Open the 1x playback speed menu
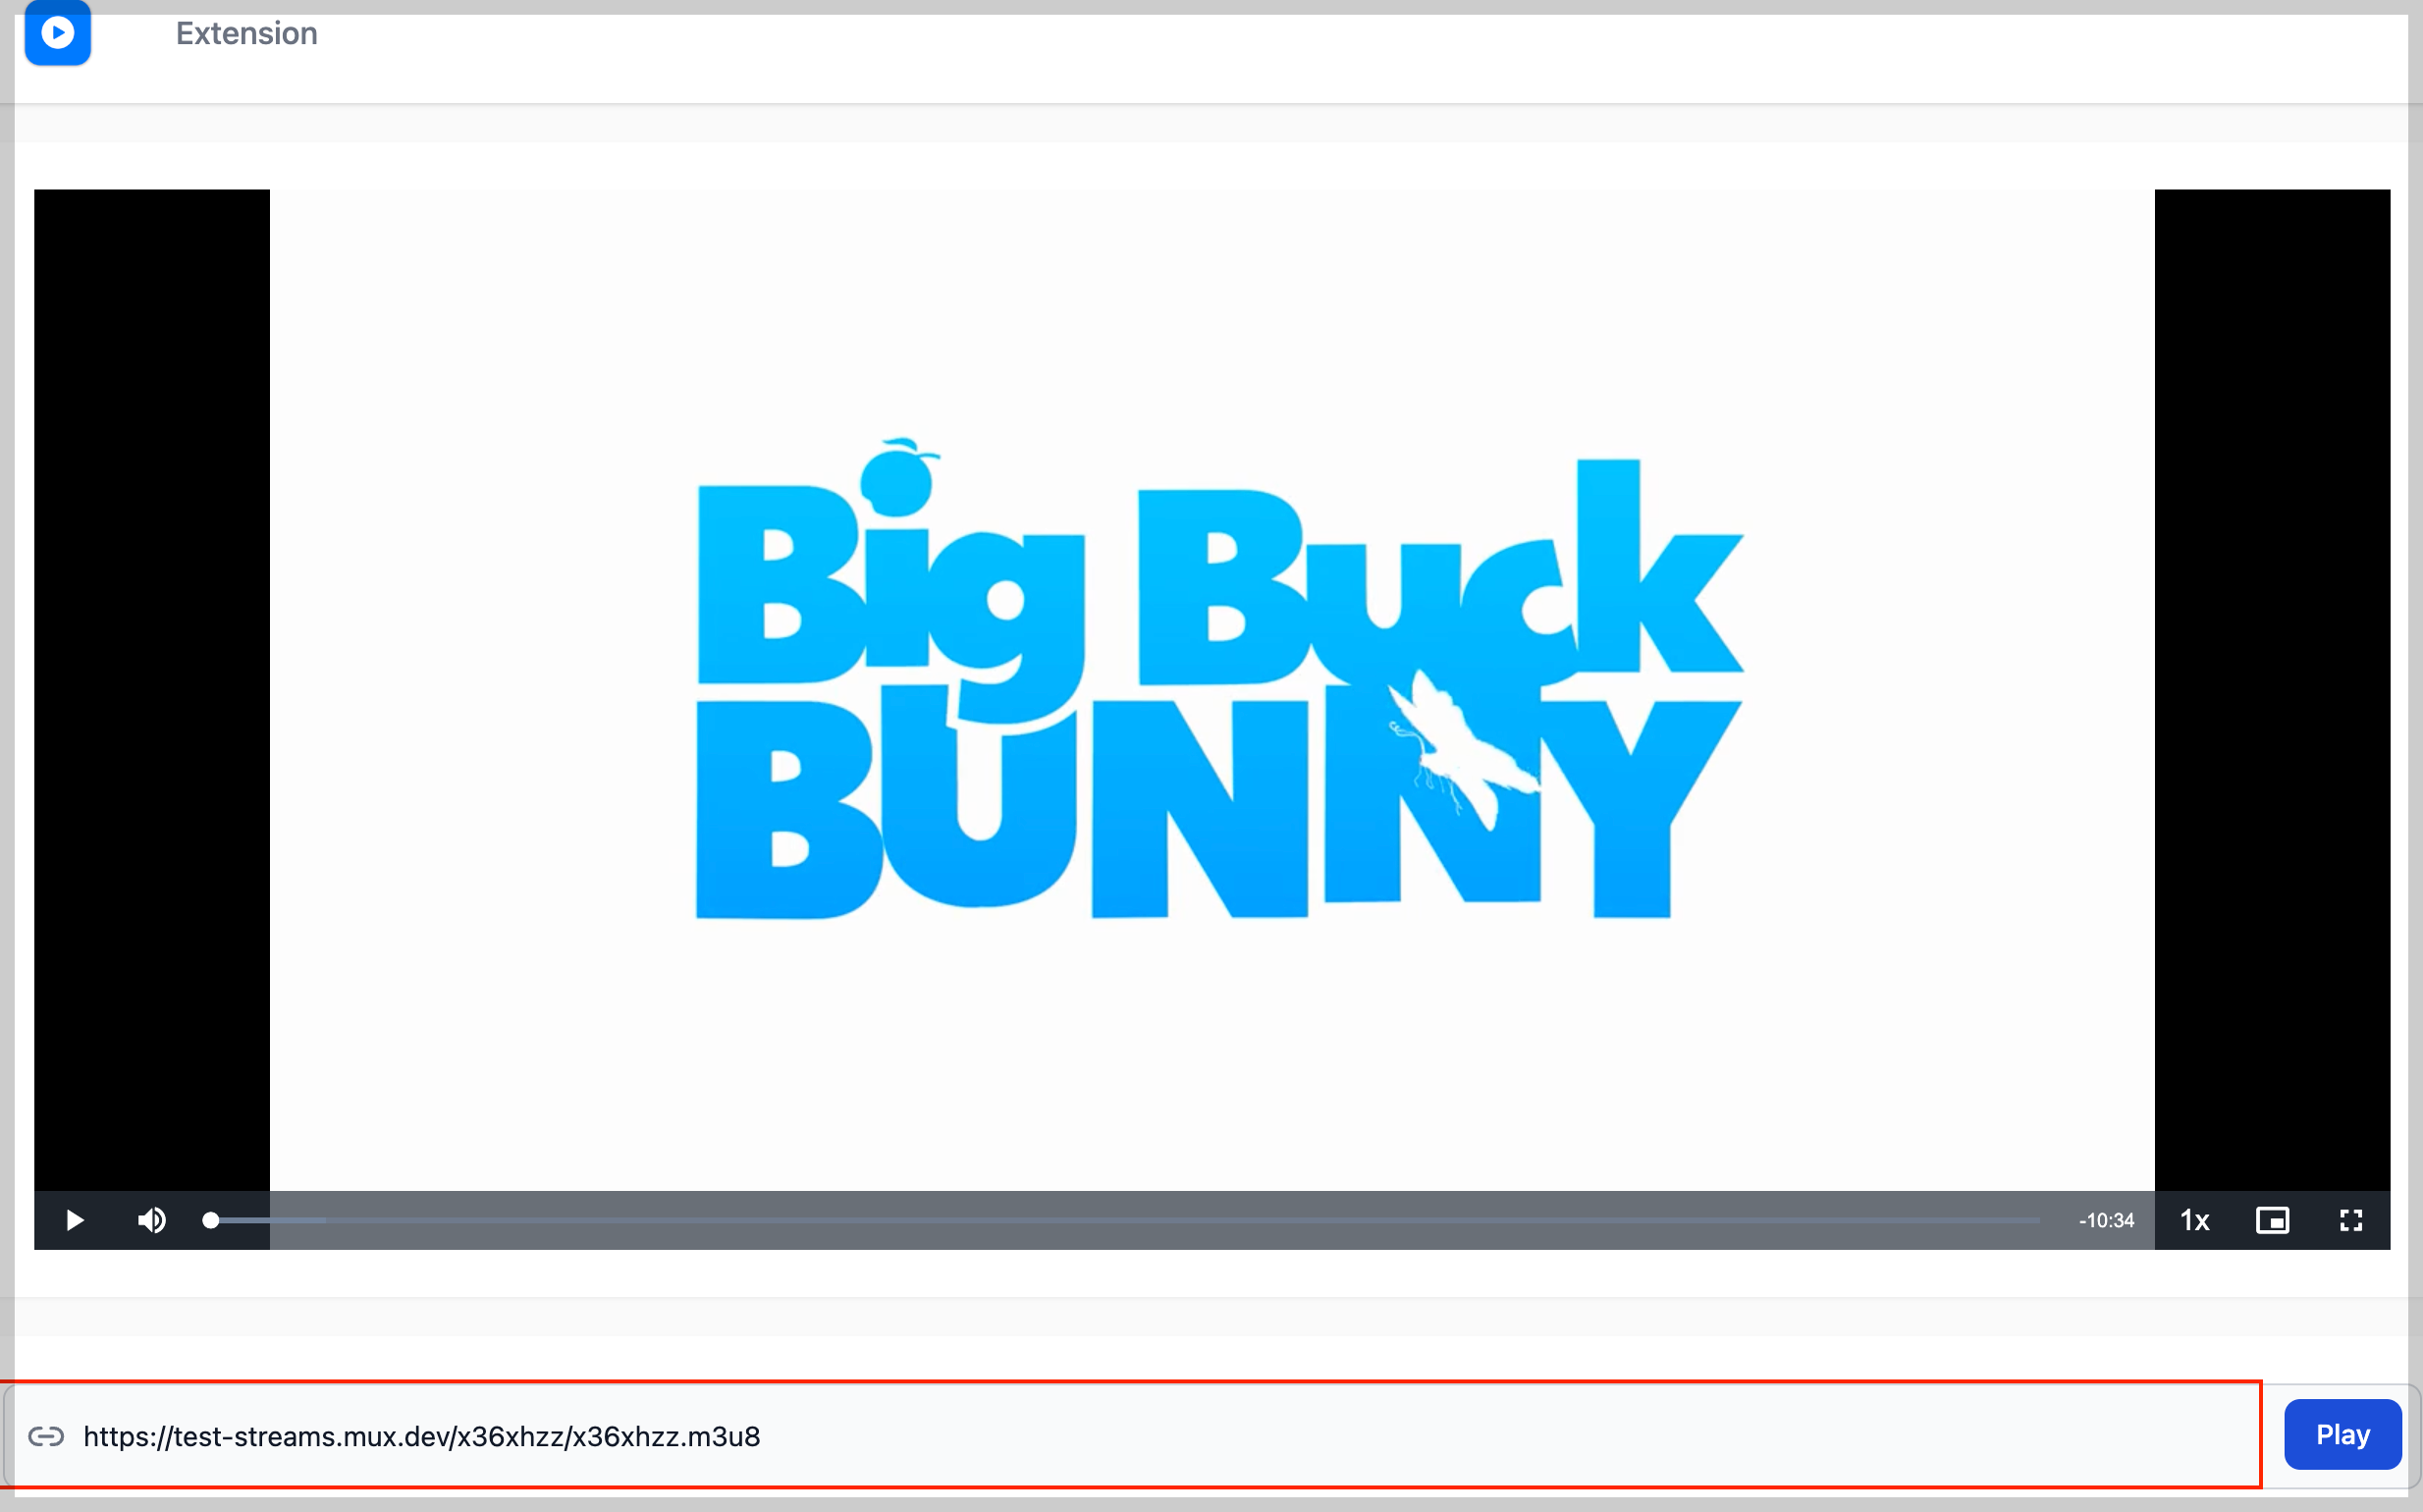 click(x=2194, y=1220)
